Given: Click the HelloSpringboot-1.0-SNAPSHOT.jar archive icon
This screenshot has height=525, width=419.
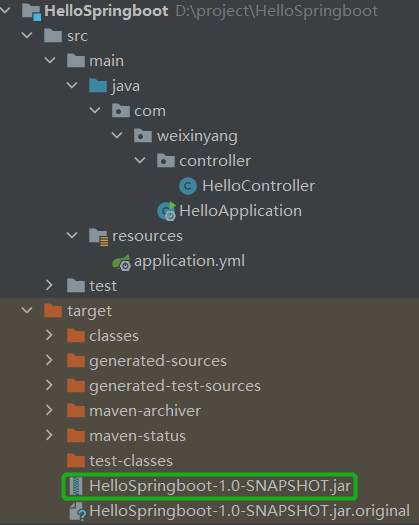Looking at the screenshot, I should click(76, 486).
